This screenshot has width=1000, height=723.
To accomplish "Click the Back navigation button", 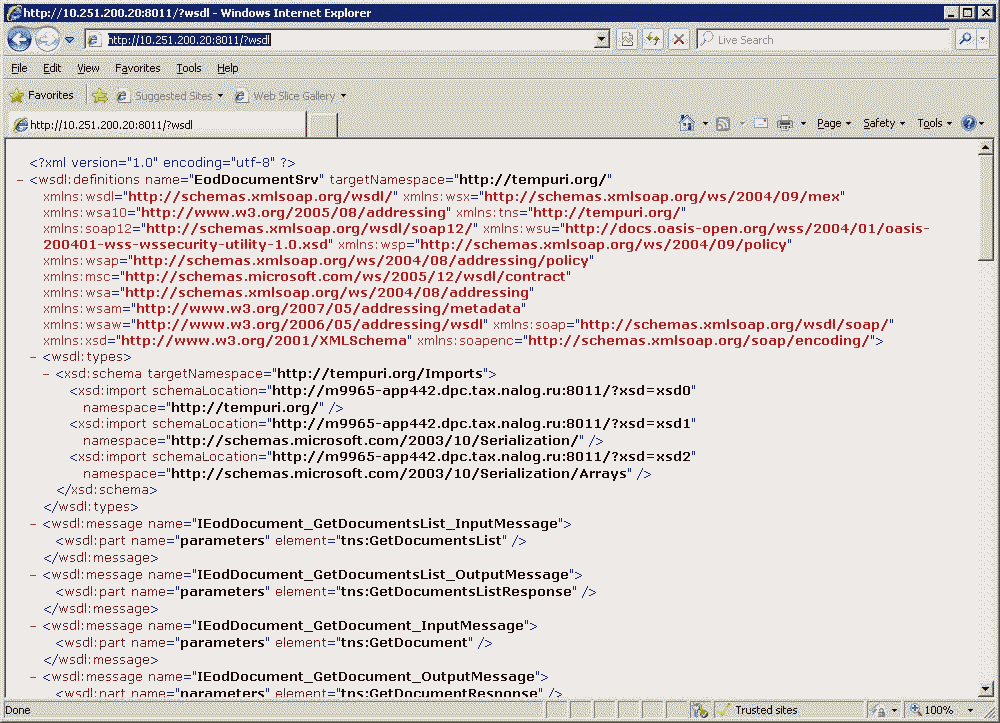I will (19, 40).
